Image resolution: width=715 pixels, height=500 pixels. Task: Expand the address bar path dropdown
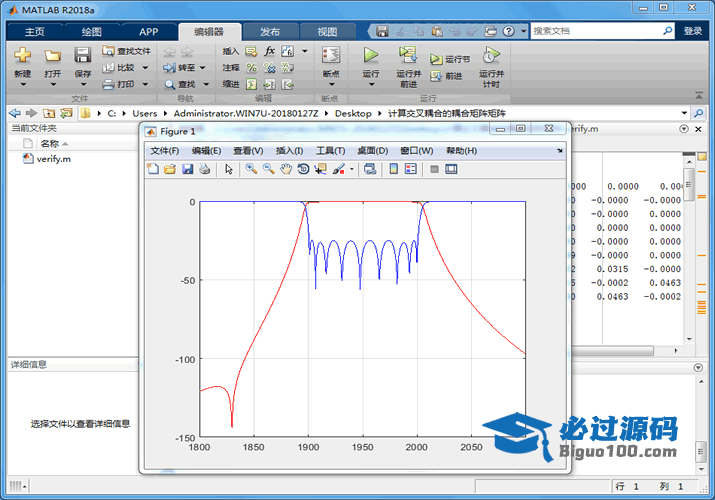(x=684, y=113)
